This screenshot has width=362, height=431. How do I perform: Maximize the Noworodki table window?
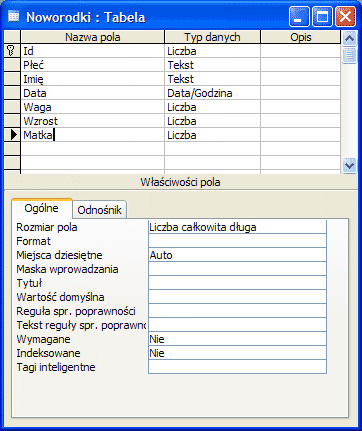tap(322, 16)
